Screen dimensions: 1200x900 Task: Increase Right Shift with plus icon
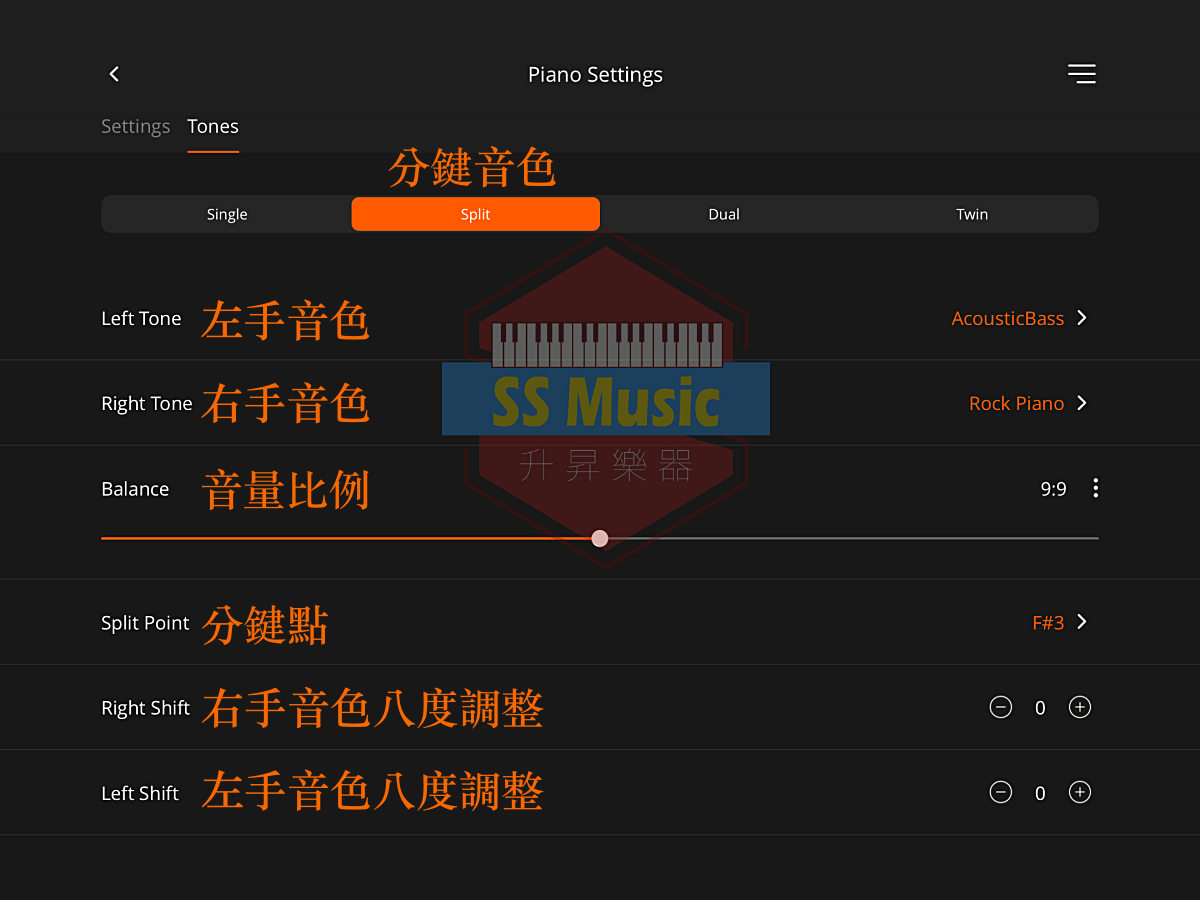(1080, 707)
